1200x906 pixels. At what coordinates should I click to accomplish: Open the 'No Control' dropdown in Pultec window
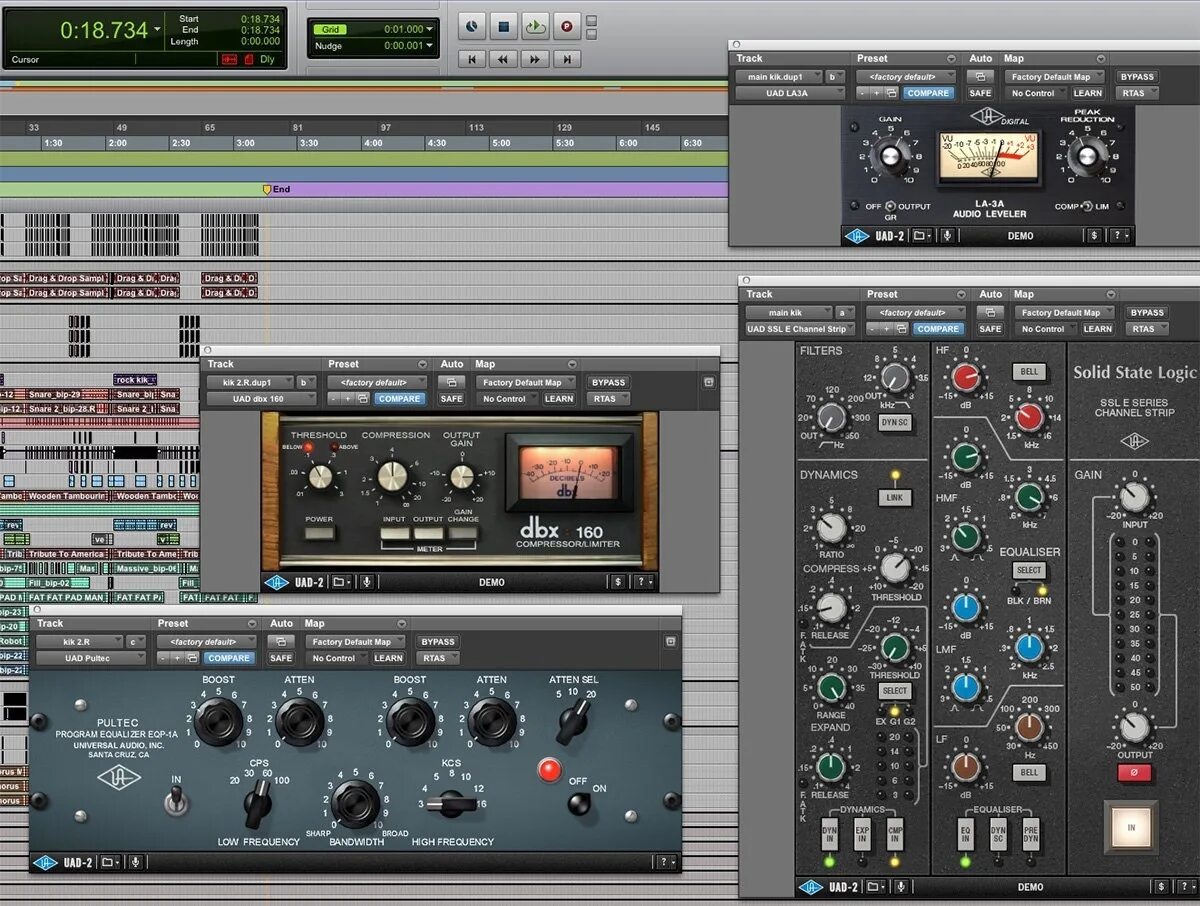pos(337,658)
